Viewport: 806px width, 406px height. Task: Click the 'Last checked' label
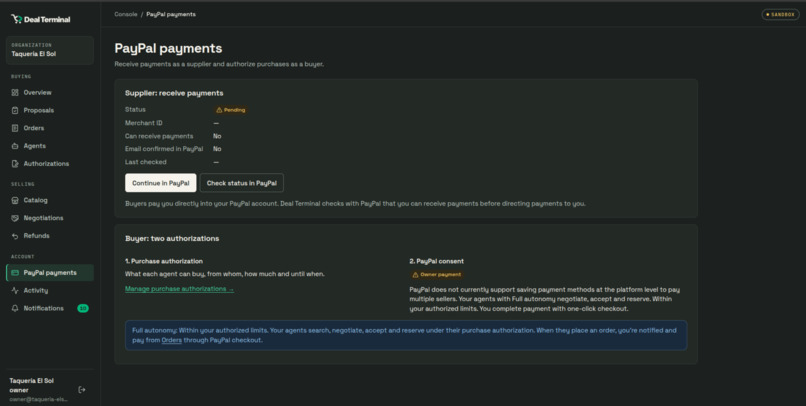click(x=145, y=162)
